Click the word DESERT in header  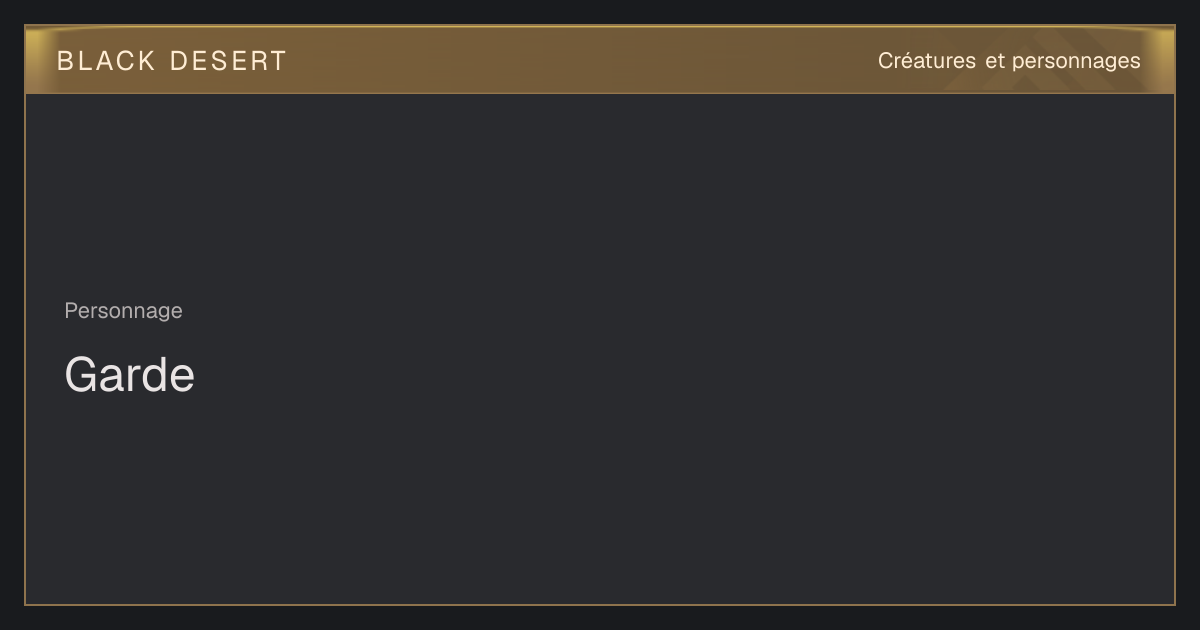coord(228,61)
